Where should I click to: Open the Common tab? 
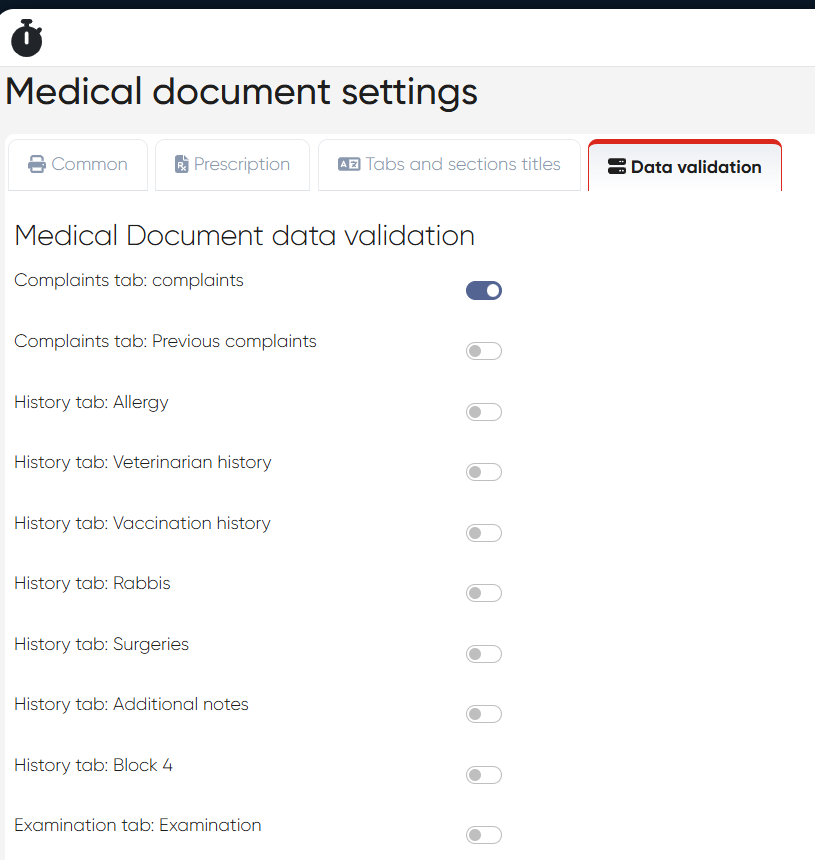click(x=78, y=165)
